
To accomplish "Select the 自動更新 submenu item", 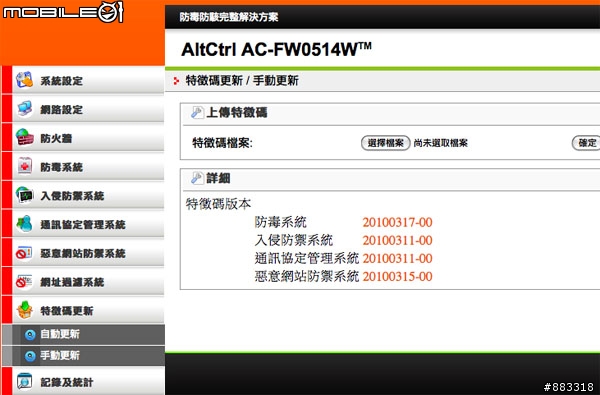I will tap(83, 335).
